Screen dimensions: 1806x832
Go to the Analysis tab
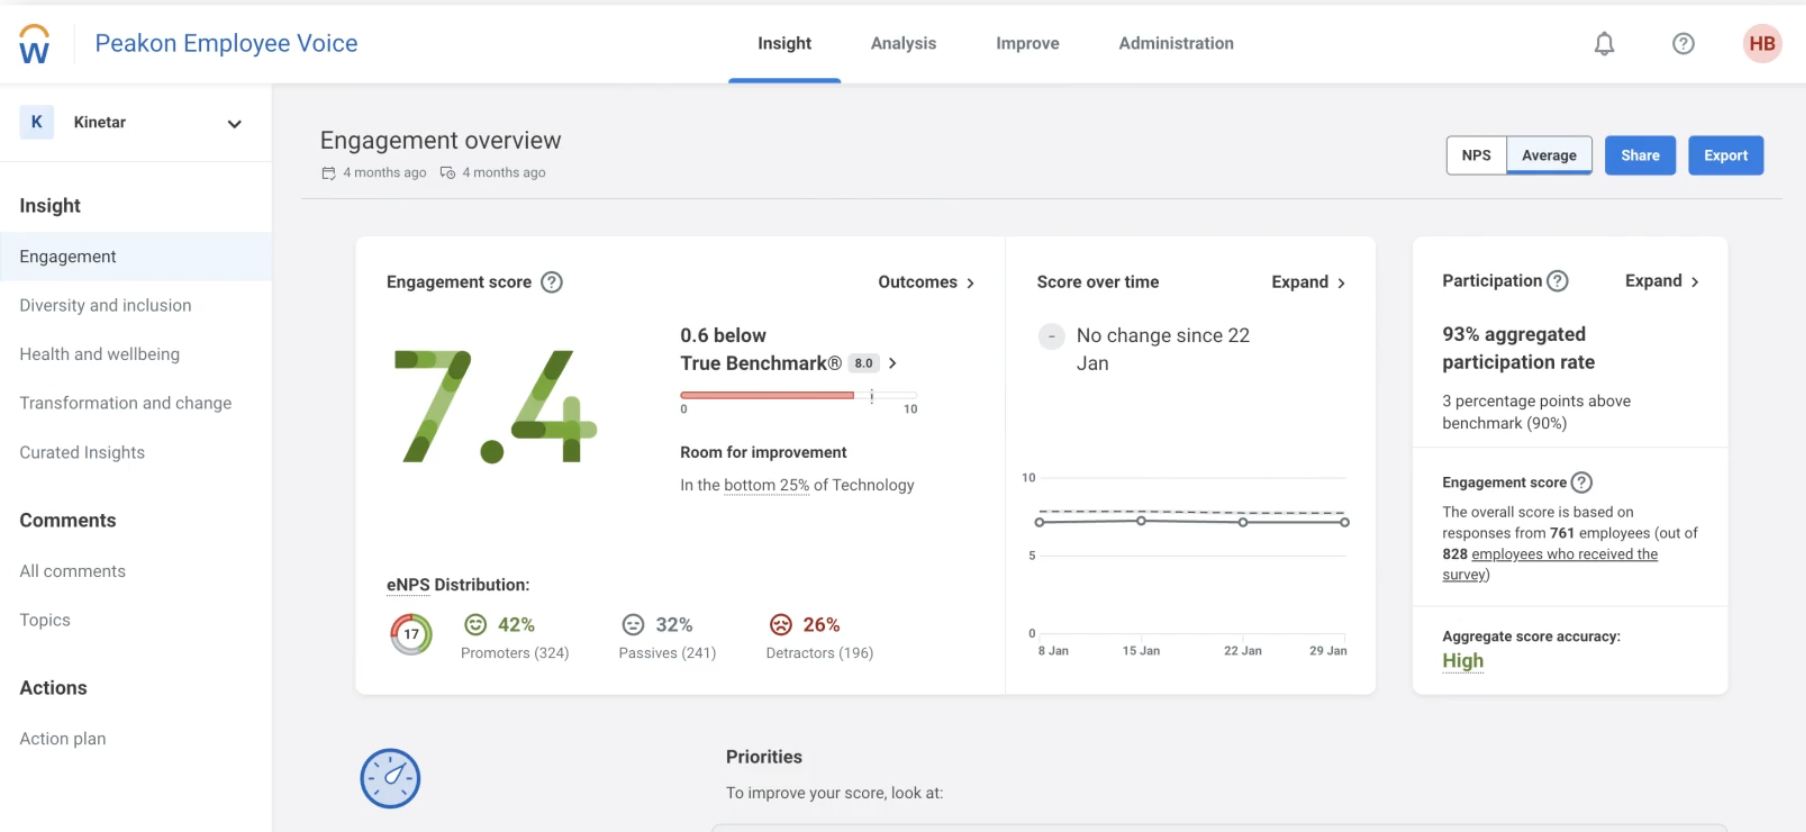click(x=903, y=43)
